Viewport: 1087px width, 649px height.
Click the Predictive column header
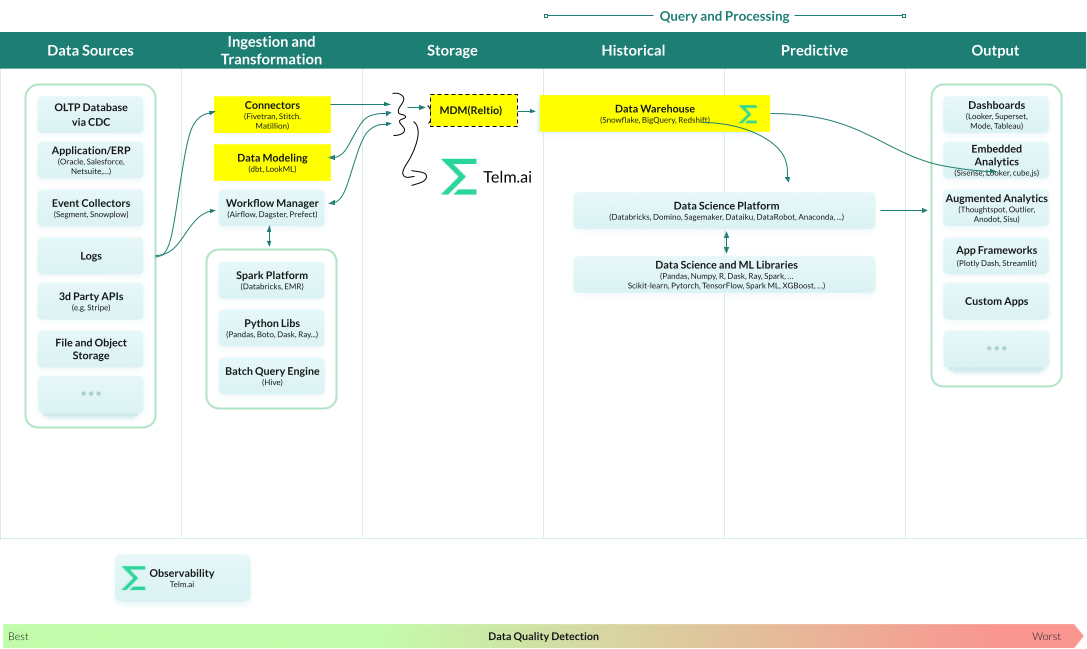[x=814, y=51]
